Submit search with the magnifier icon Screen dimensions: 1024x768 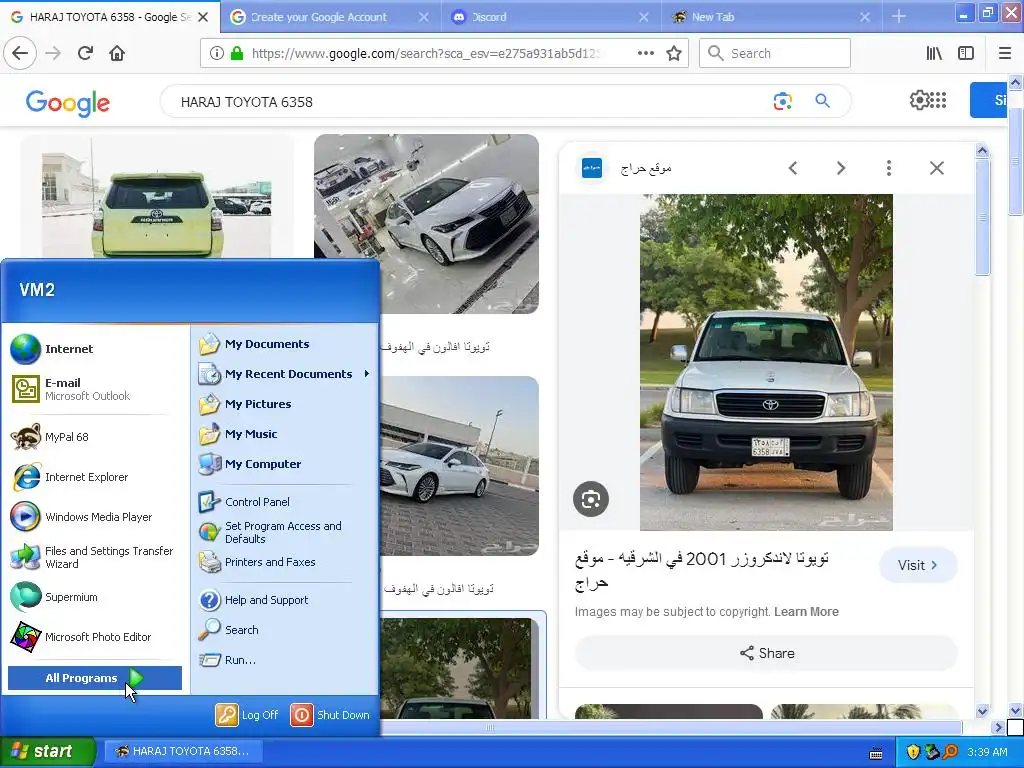(x=822, y=101)
